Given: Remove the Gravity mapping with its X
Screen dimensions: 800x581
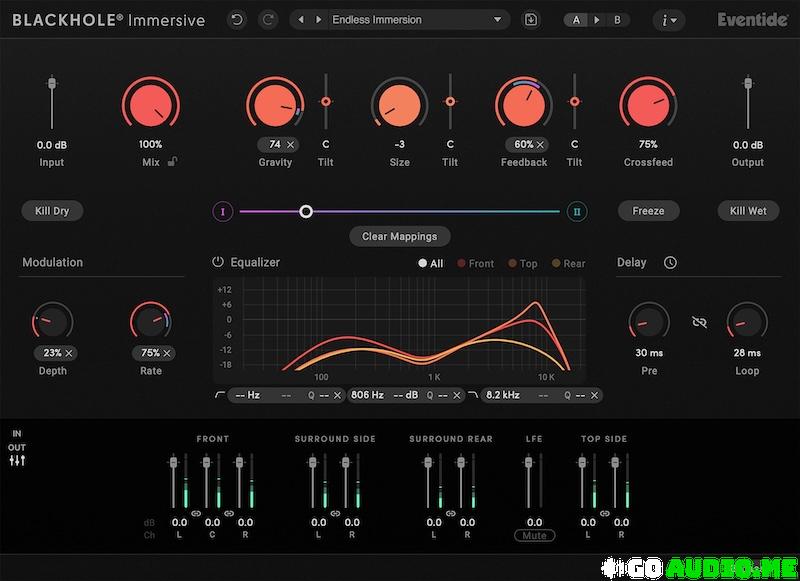Looking at the screenshot, I should click(290, 145).
